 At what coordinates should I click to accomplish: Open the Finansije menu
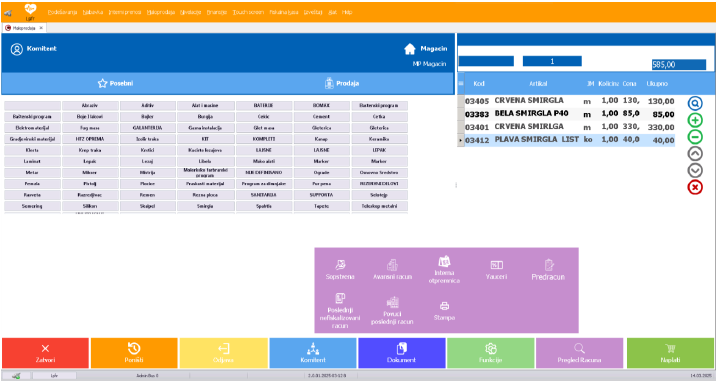click(x=217, y=12)
